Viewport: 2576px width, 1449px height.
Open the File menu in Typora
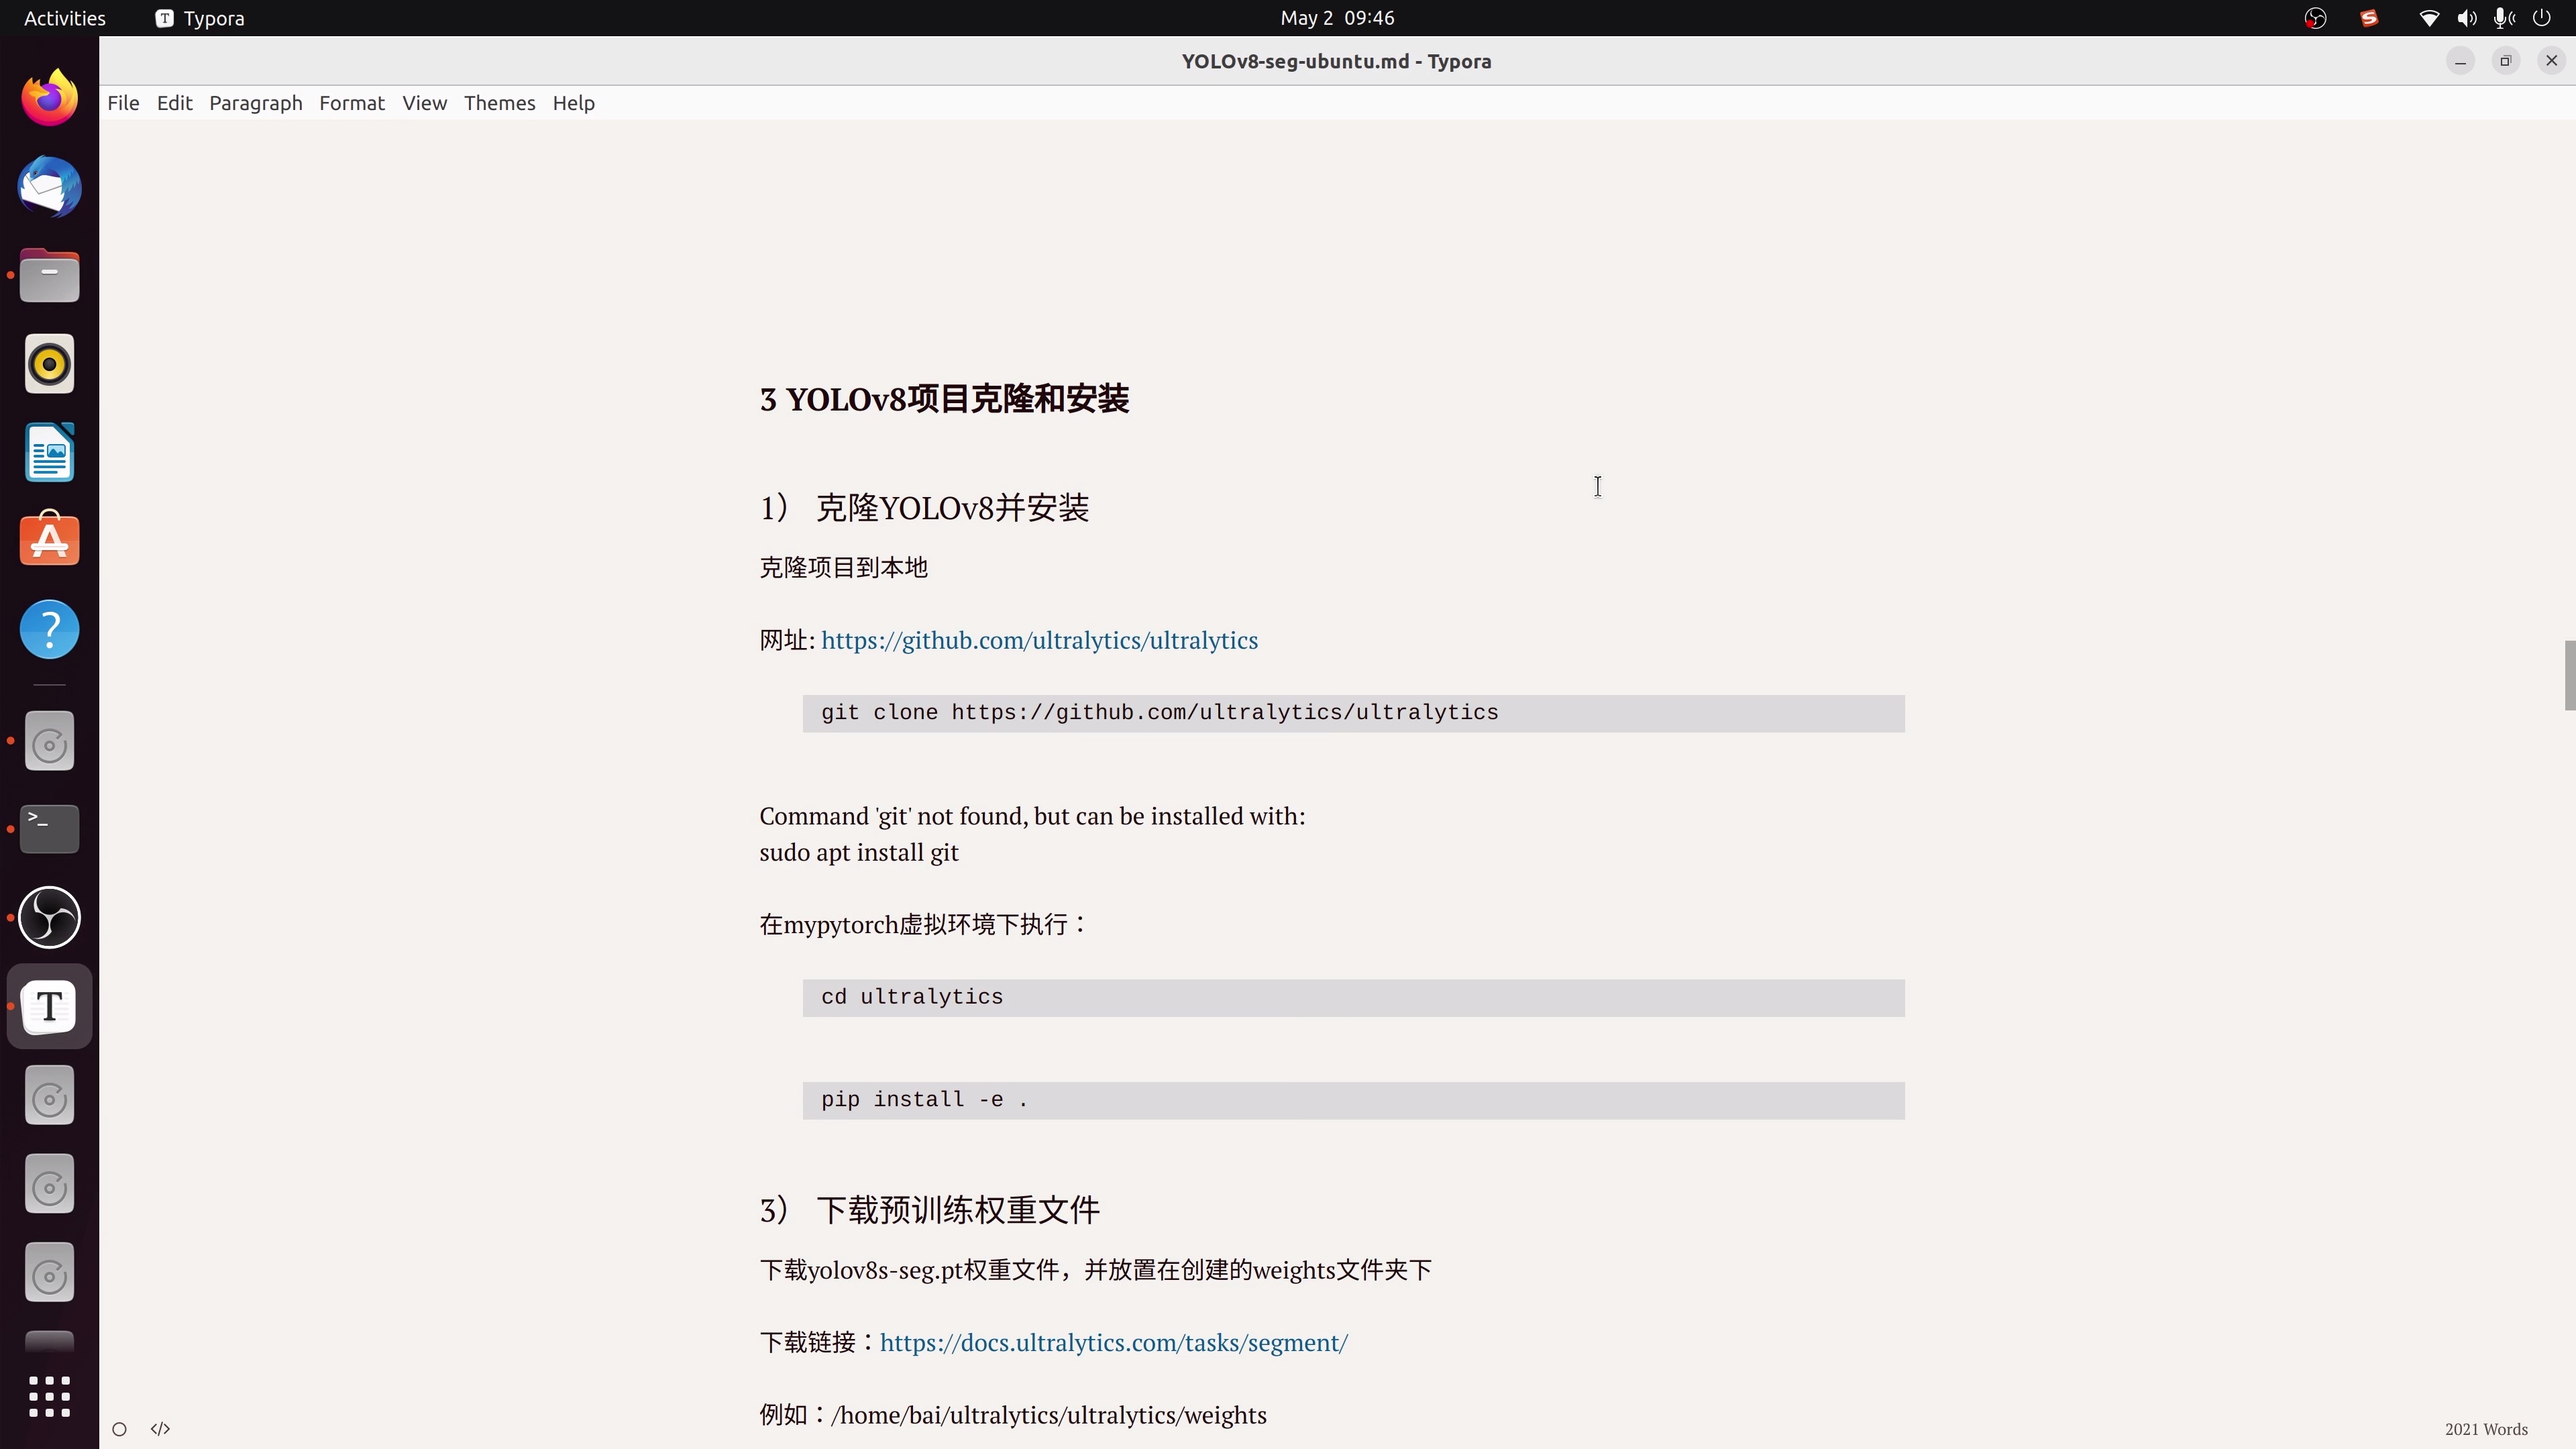pos(123,103)
